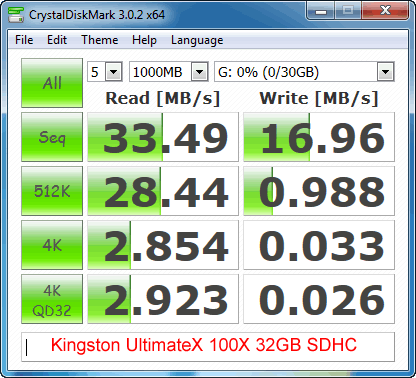Click the 4K QD32 read result 2.923
The image size is (416, 378).
pos(163,299)
